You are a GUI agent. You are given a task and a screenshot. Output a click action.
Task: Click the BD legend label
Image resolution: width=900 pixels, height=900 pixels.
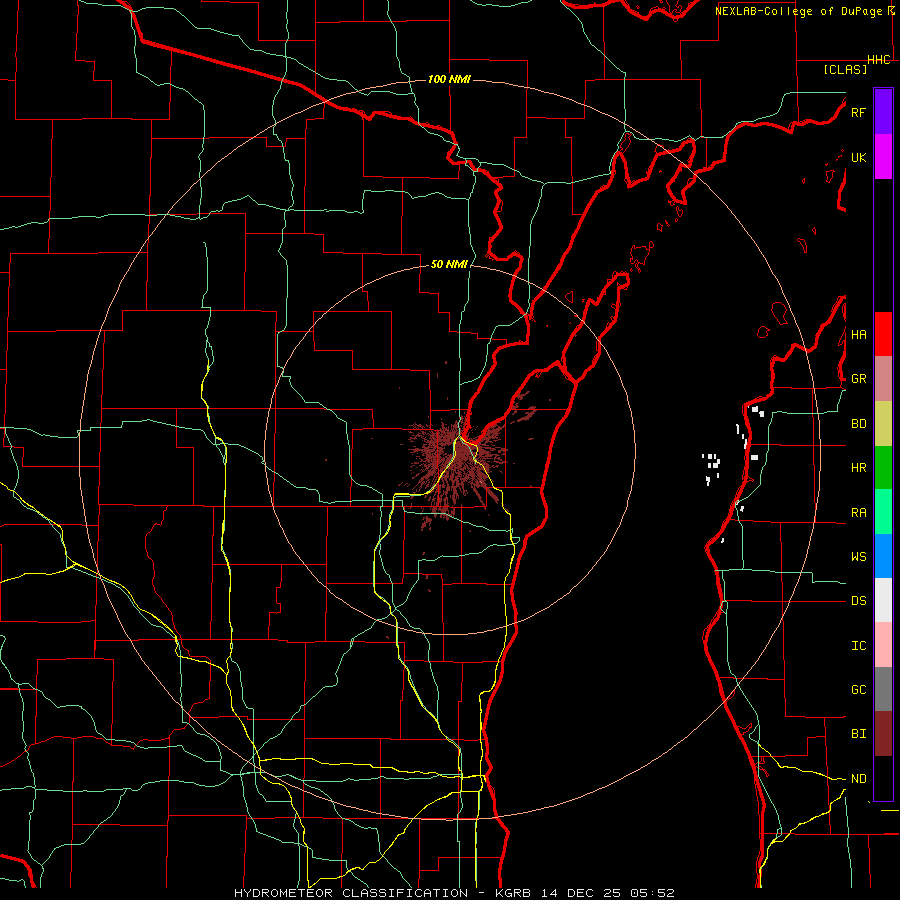click(x=858, y=424)
